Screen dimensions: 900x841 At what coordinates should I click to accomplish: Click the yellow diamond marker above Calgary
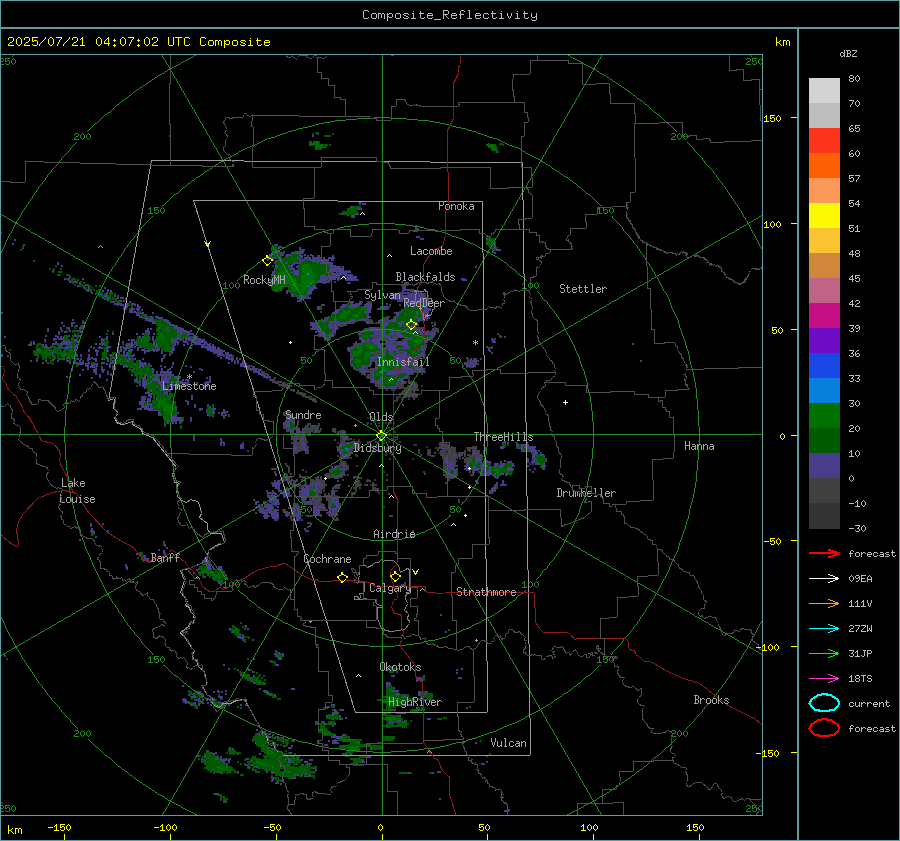pyautogui.click(x=395, y=576)
